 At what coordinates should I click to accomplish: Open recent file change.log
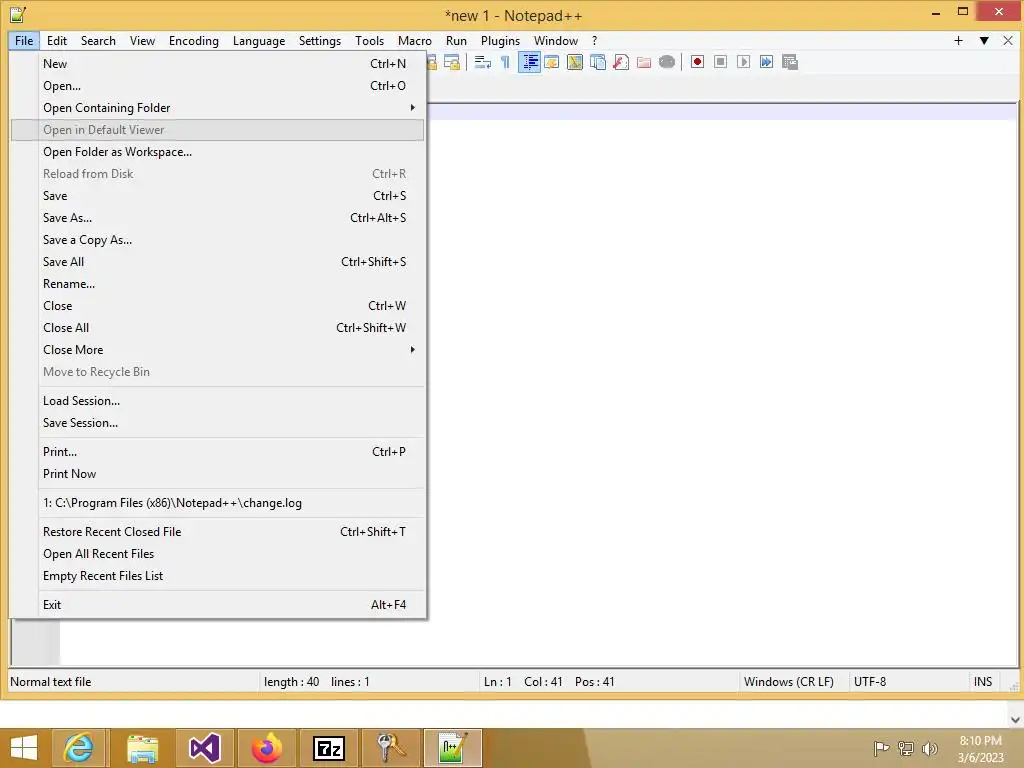(x=218, y=503)
